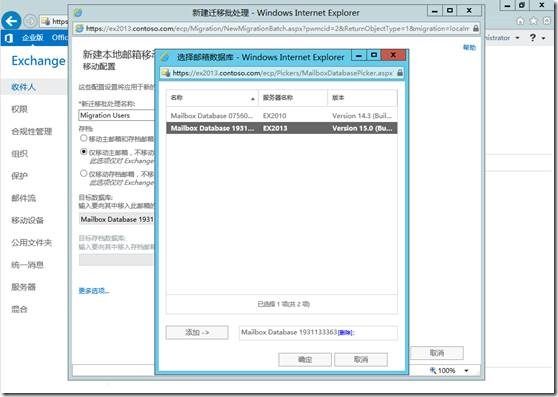The width and height of the screenshot is (558, 397).
Task: Click target database field Mailbox Database 1931
Action: 117,219
